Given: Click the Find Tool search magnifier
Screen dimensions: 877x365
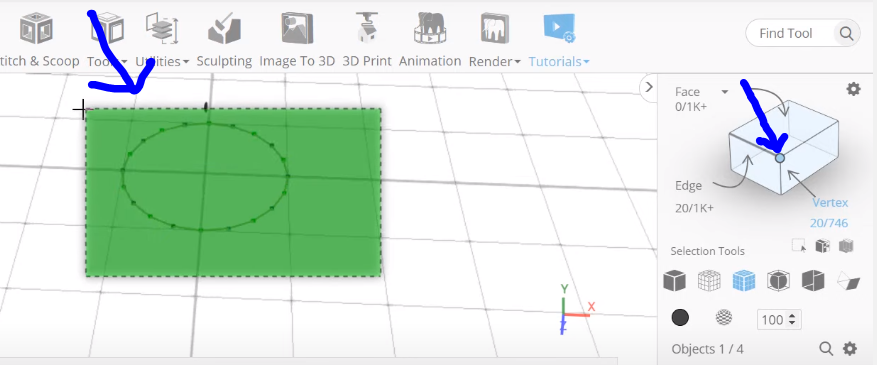Looking at the screenshot, I should [x=846, y=34].
